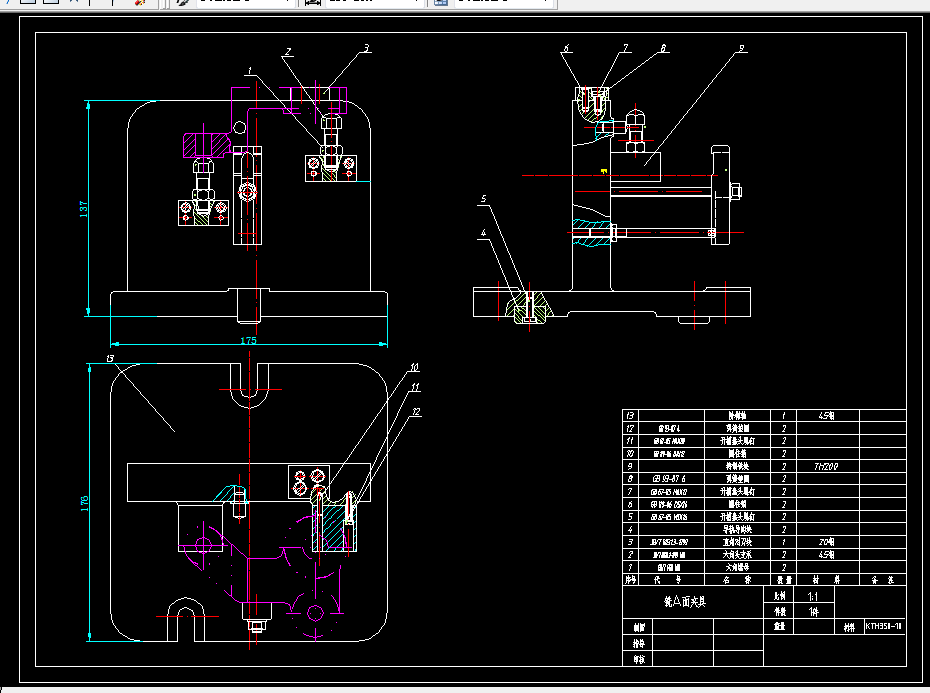This screenshot has width=930, height=693.
Task: Select the 铣A面夹具 title text
Action: coord(685,602)
